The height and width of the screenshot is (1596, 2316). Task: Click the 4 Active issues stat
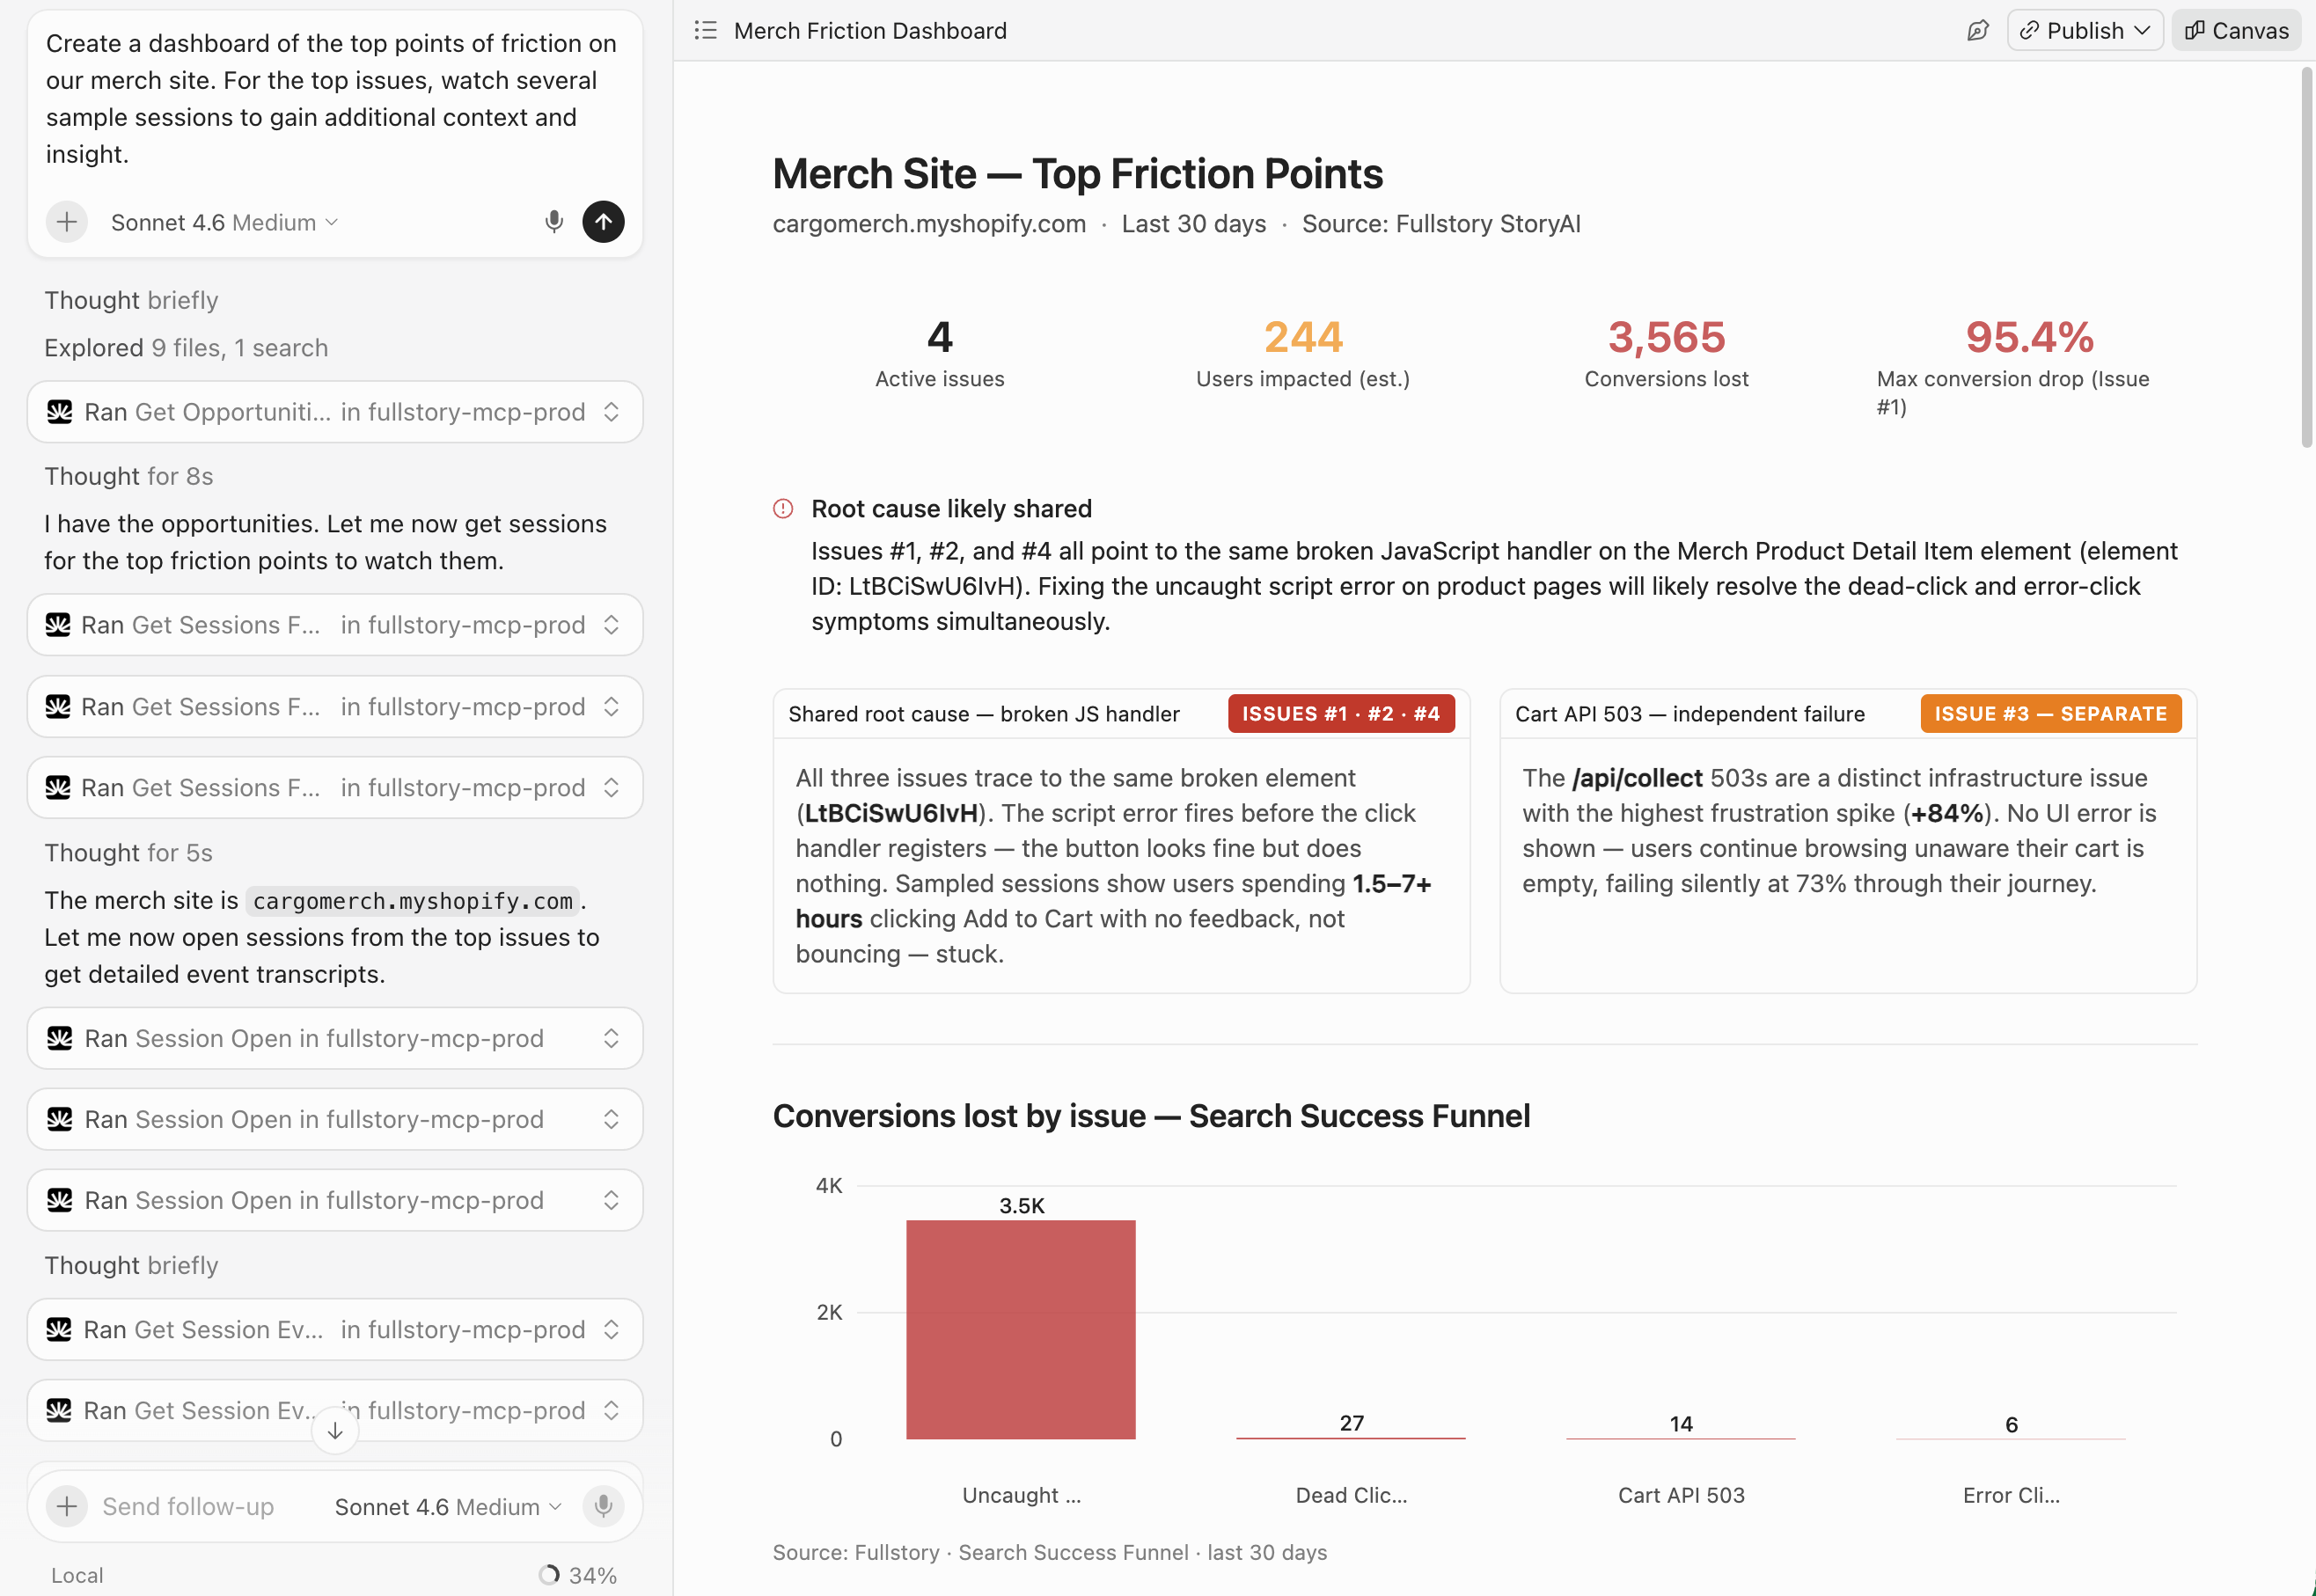[940, 353]
